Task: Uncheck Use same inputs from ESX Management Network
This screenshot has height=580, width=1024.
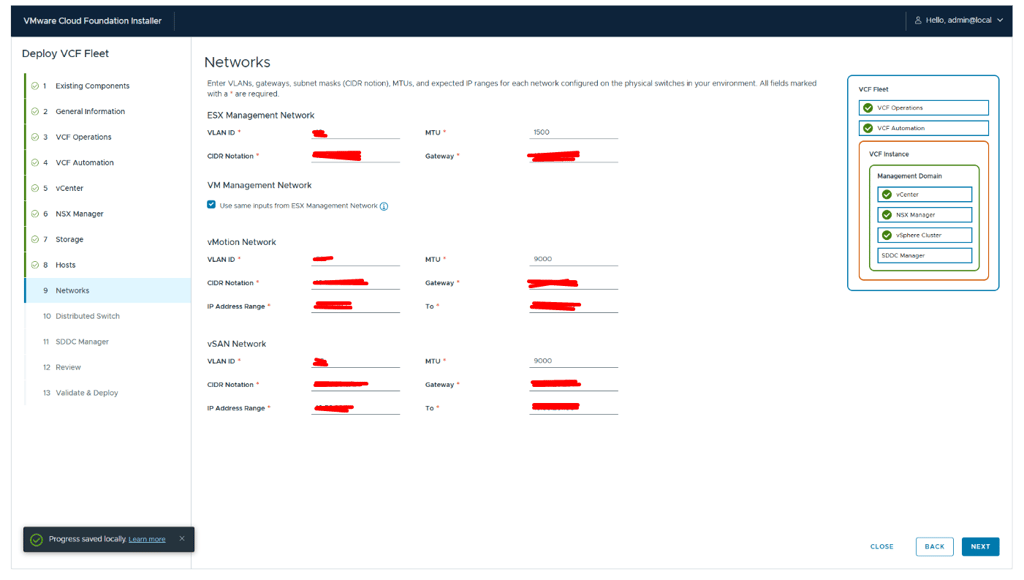Action: (x=211, y=204)
